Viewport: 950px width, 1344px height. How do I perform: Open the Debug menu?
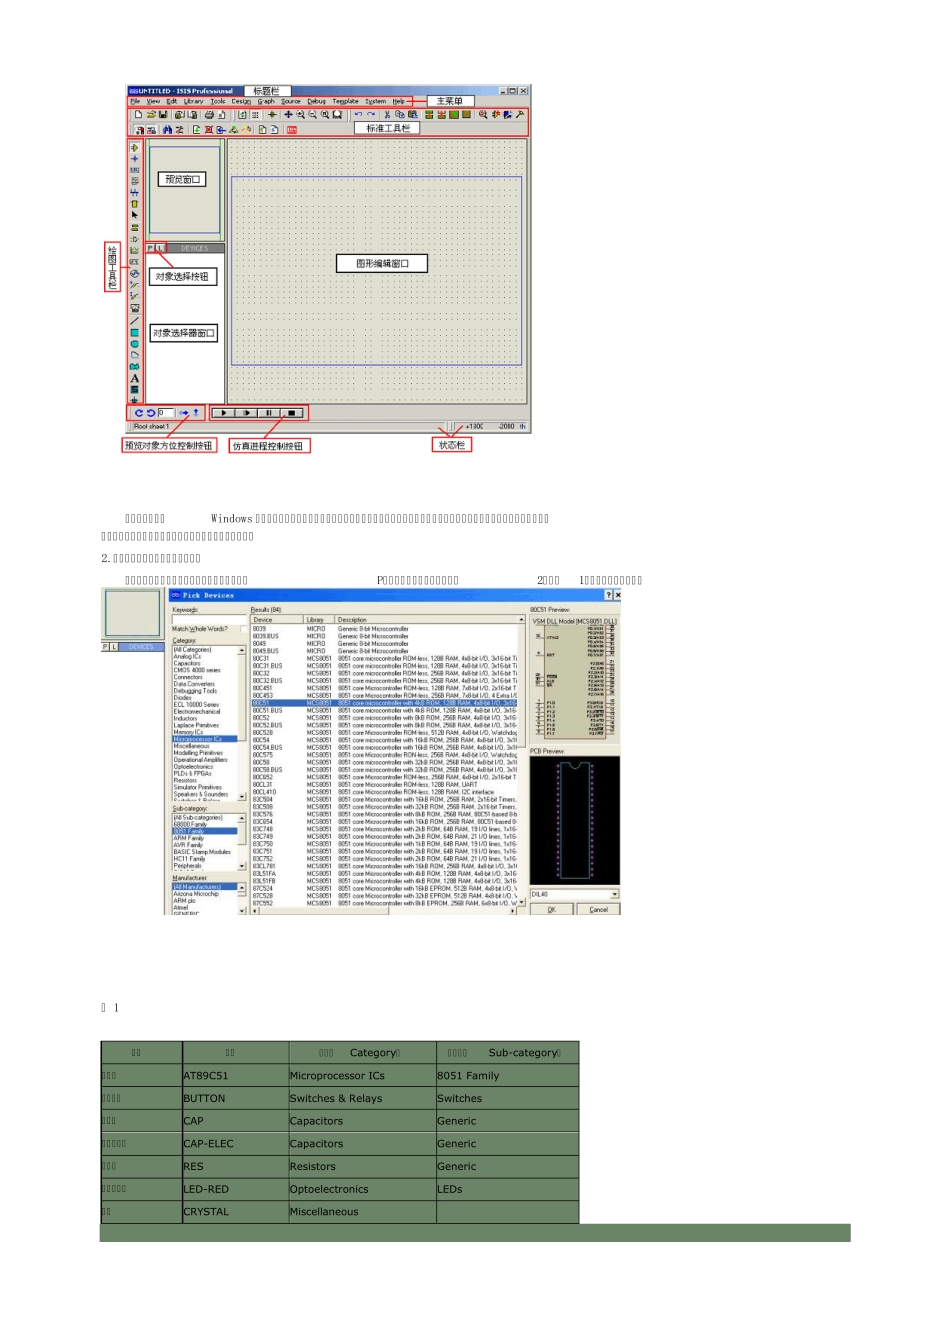coord(316,101)
